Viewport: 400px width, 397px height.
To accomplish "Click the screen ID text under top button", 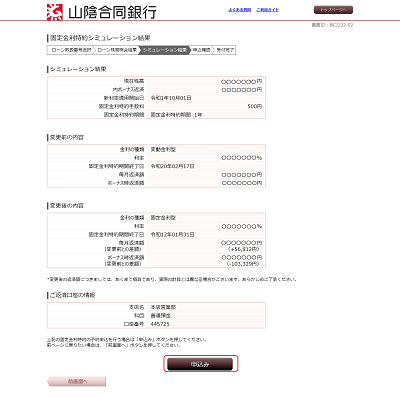I will pyautogui.click(x=332, y=25).
